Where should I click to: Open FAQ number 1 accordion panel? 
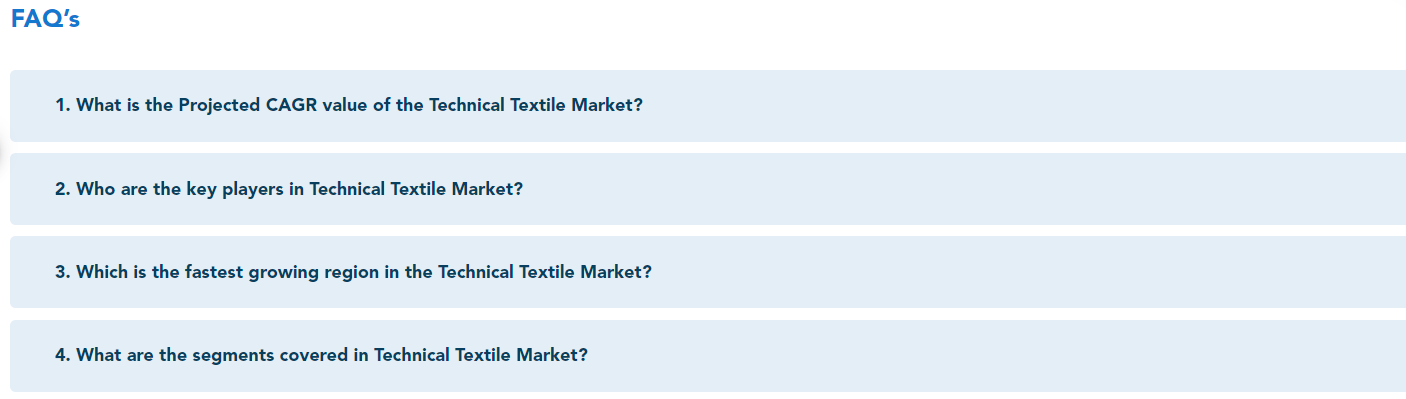[x=708, y=105]
